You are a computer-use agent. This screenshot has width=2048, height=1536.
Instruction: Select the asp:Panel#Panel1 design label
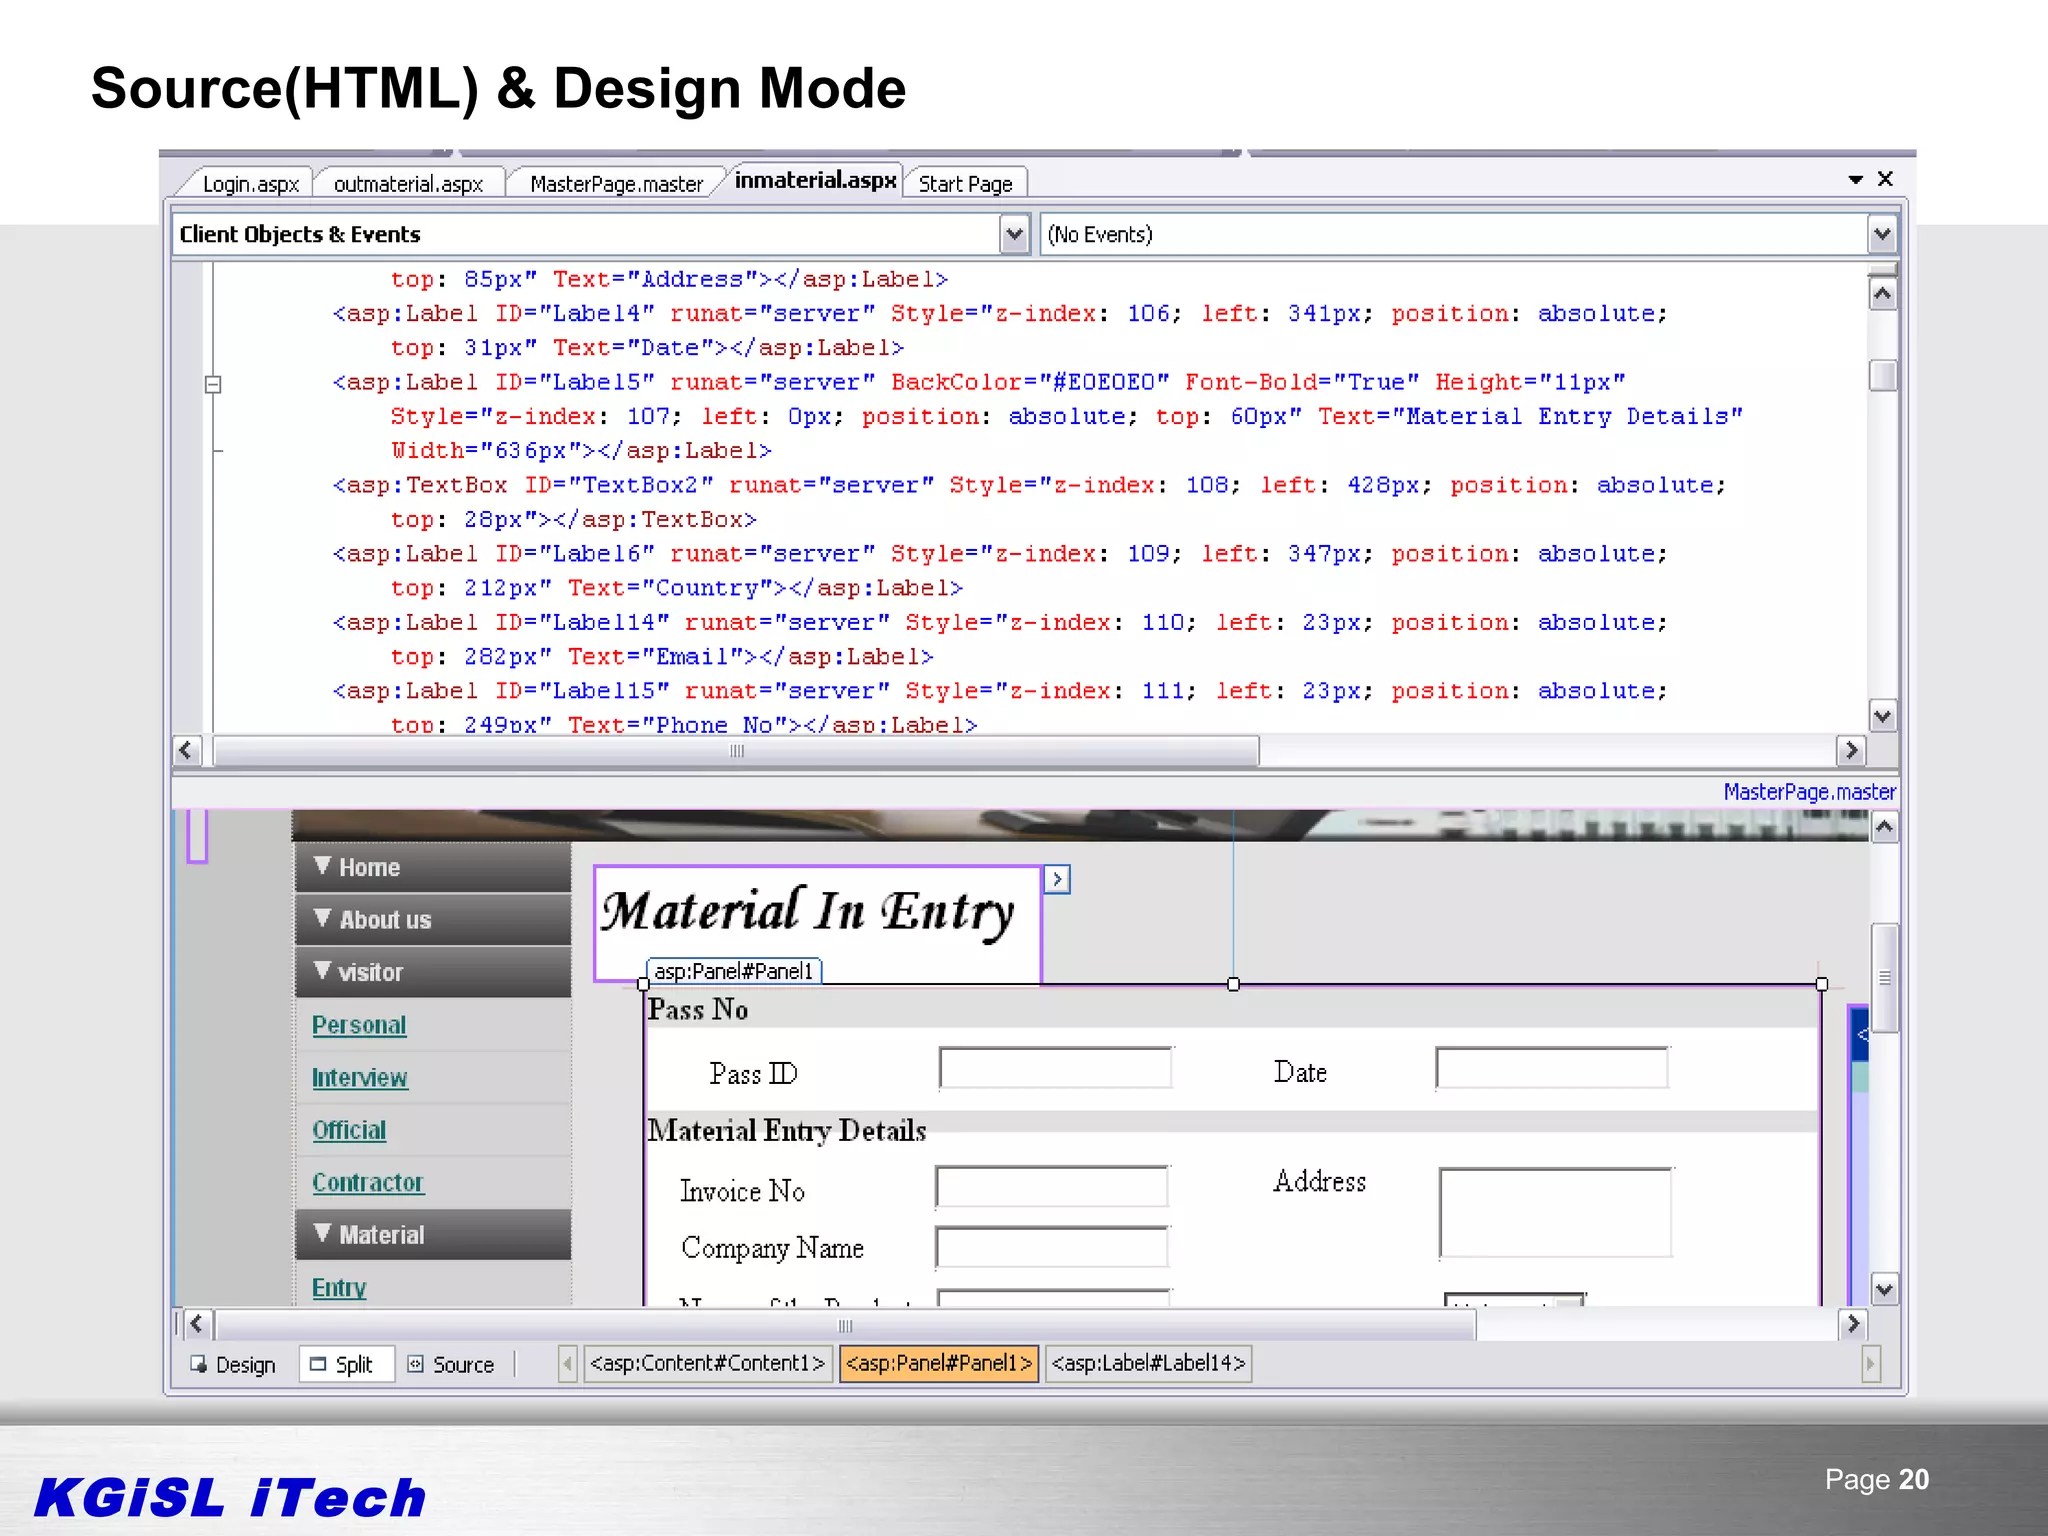coord(734,971)
